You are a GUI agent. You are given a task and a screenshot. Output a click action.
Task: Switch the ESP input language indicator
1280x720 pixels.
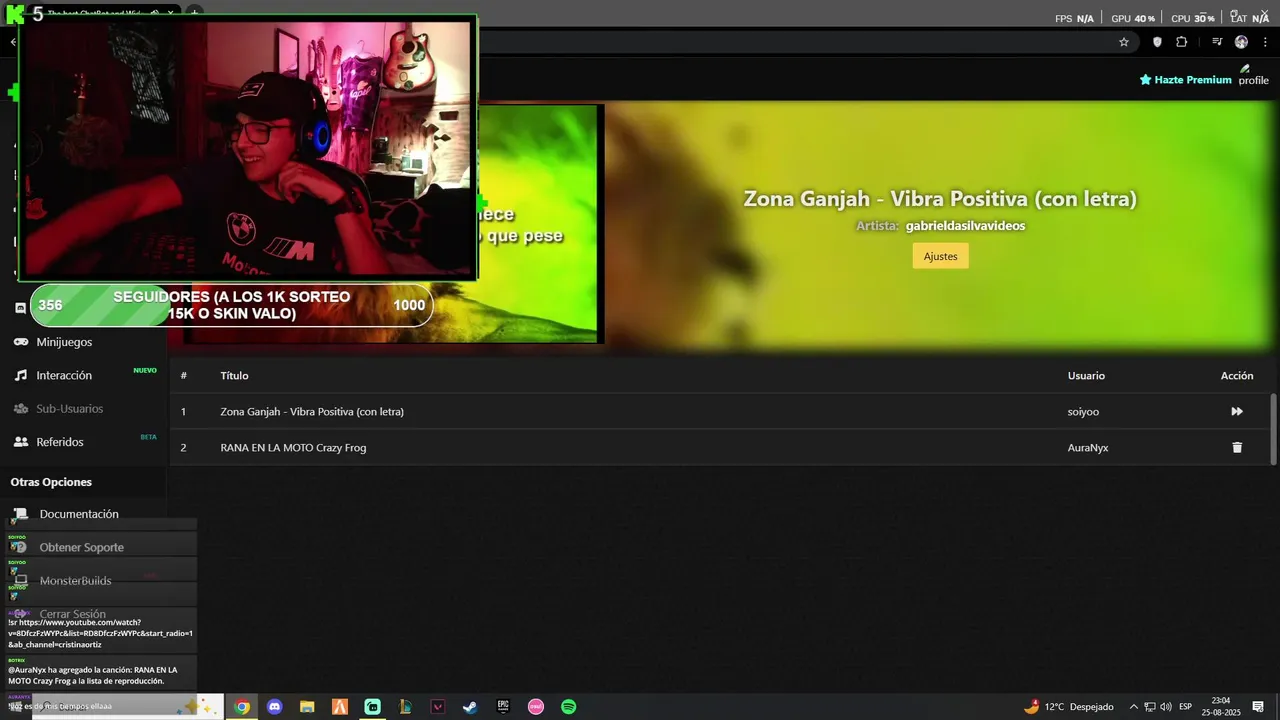point(1186,707)
